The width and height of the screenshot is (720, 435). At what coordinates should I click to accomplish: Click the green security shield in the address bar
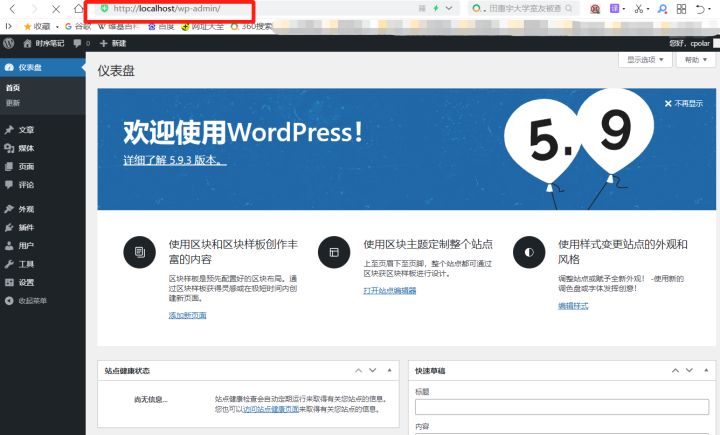pyautogui.click(x=104, y=8)
